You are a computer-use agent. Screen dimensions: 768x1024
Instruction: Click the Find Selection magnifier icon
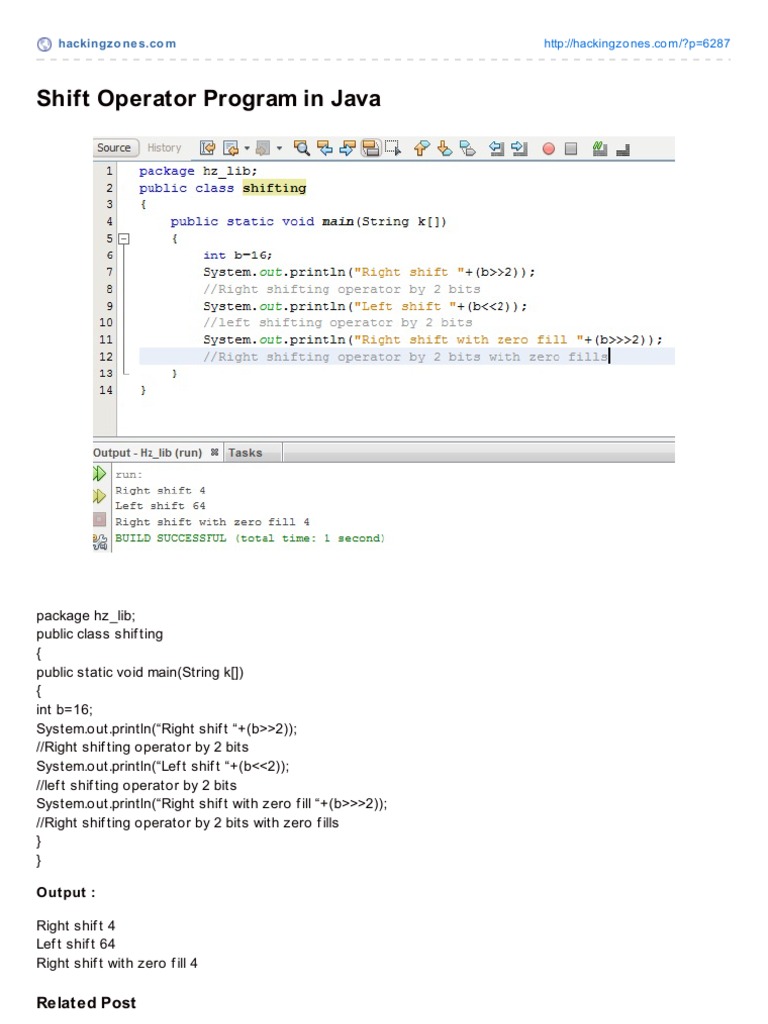coord(301,148)
